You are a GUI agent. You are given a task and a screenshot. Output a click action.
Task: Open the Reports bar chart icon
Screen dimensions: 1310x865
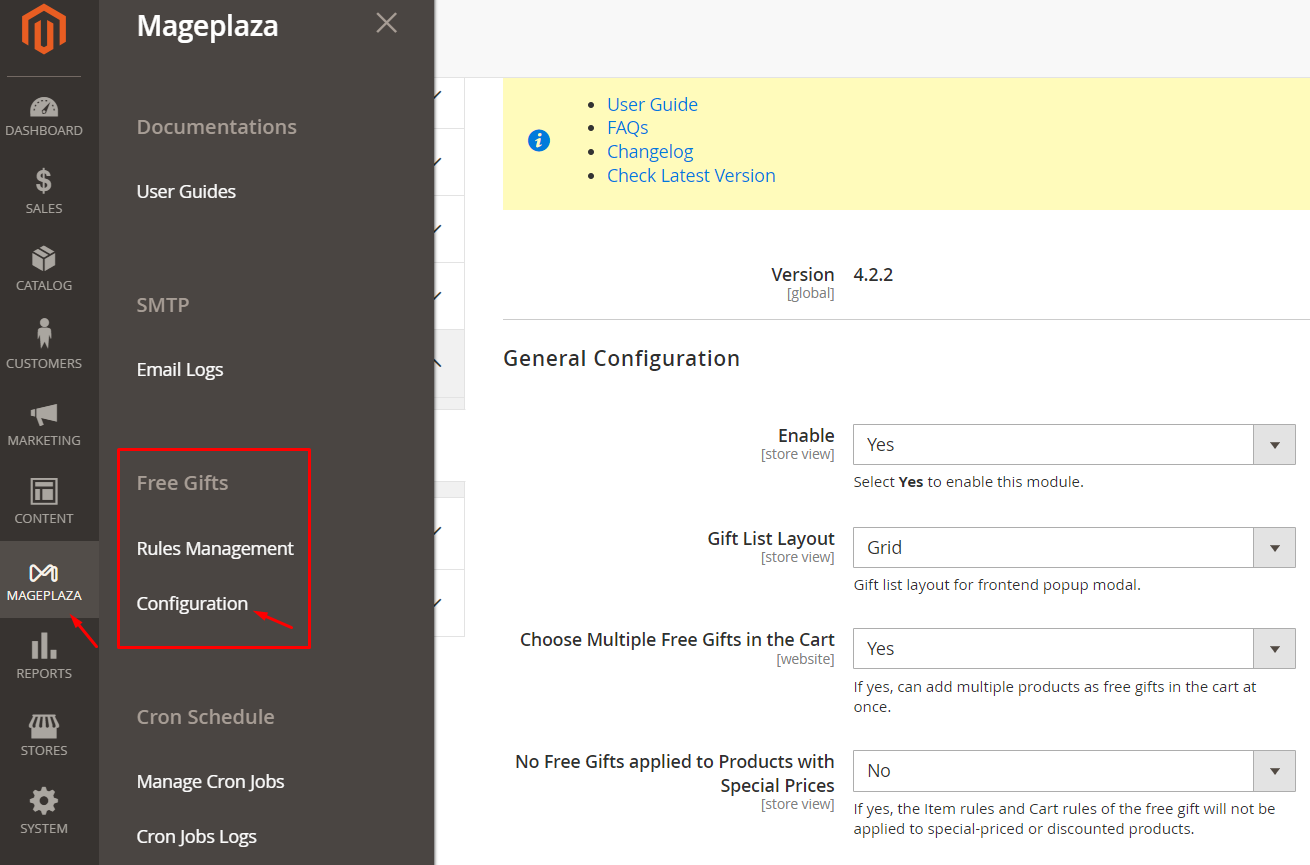tap(44, 647)
